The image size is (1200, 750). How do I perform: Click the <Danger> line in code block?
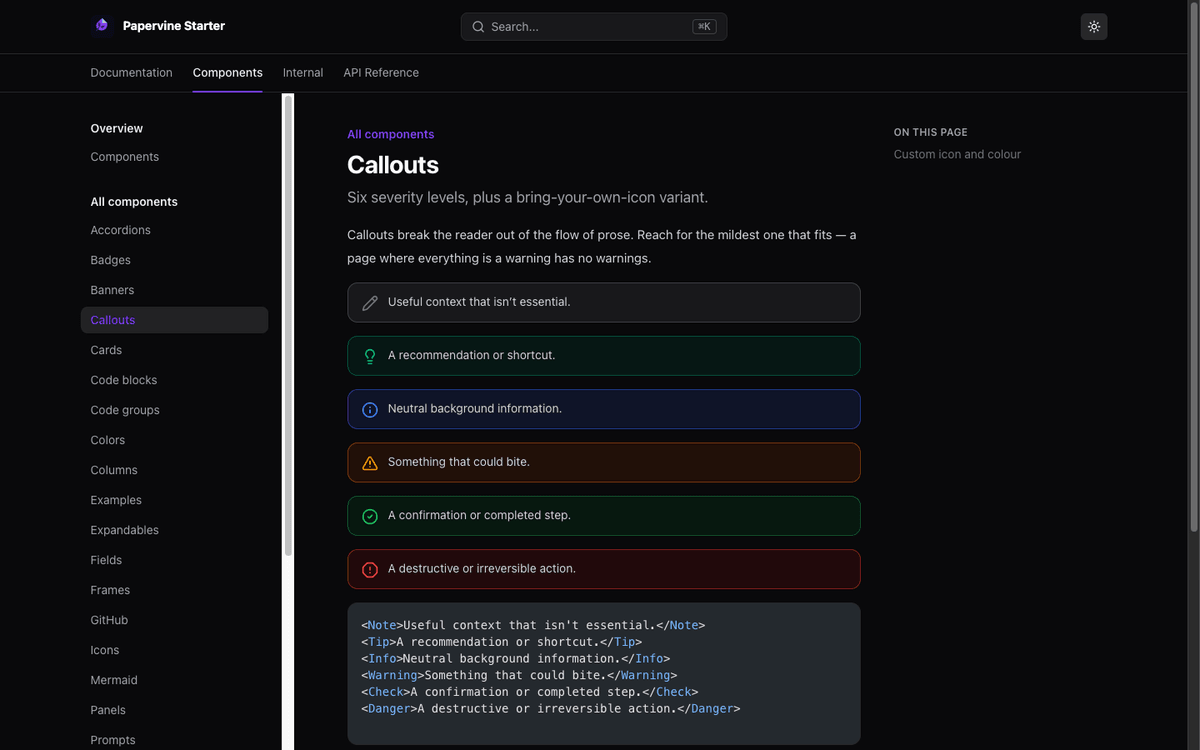pos(551,709)
